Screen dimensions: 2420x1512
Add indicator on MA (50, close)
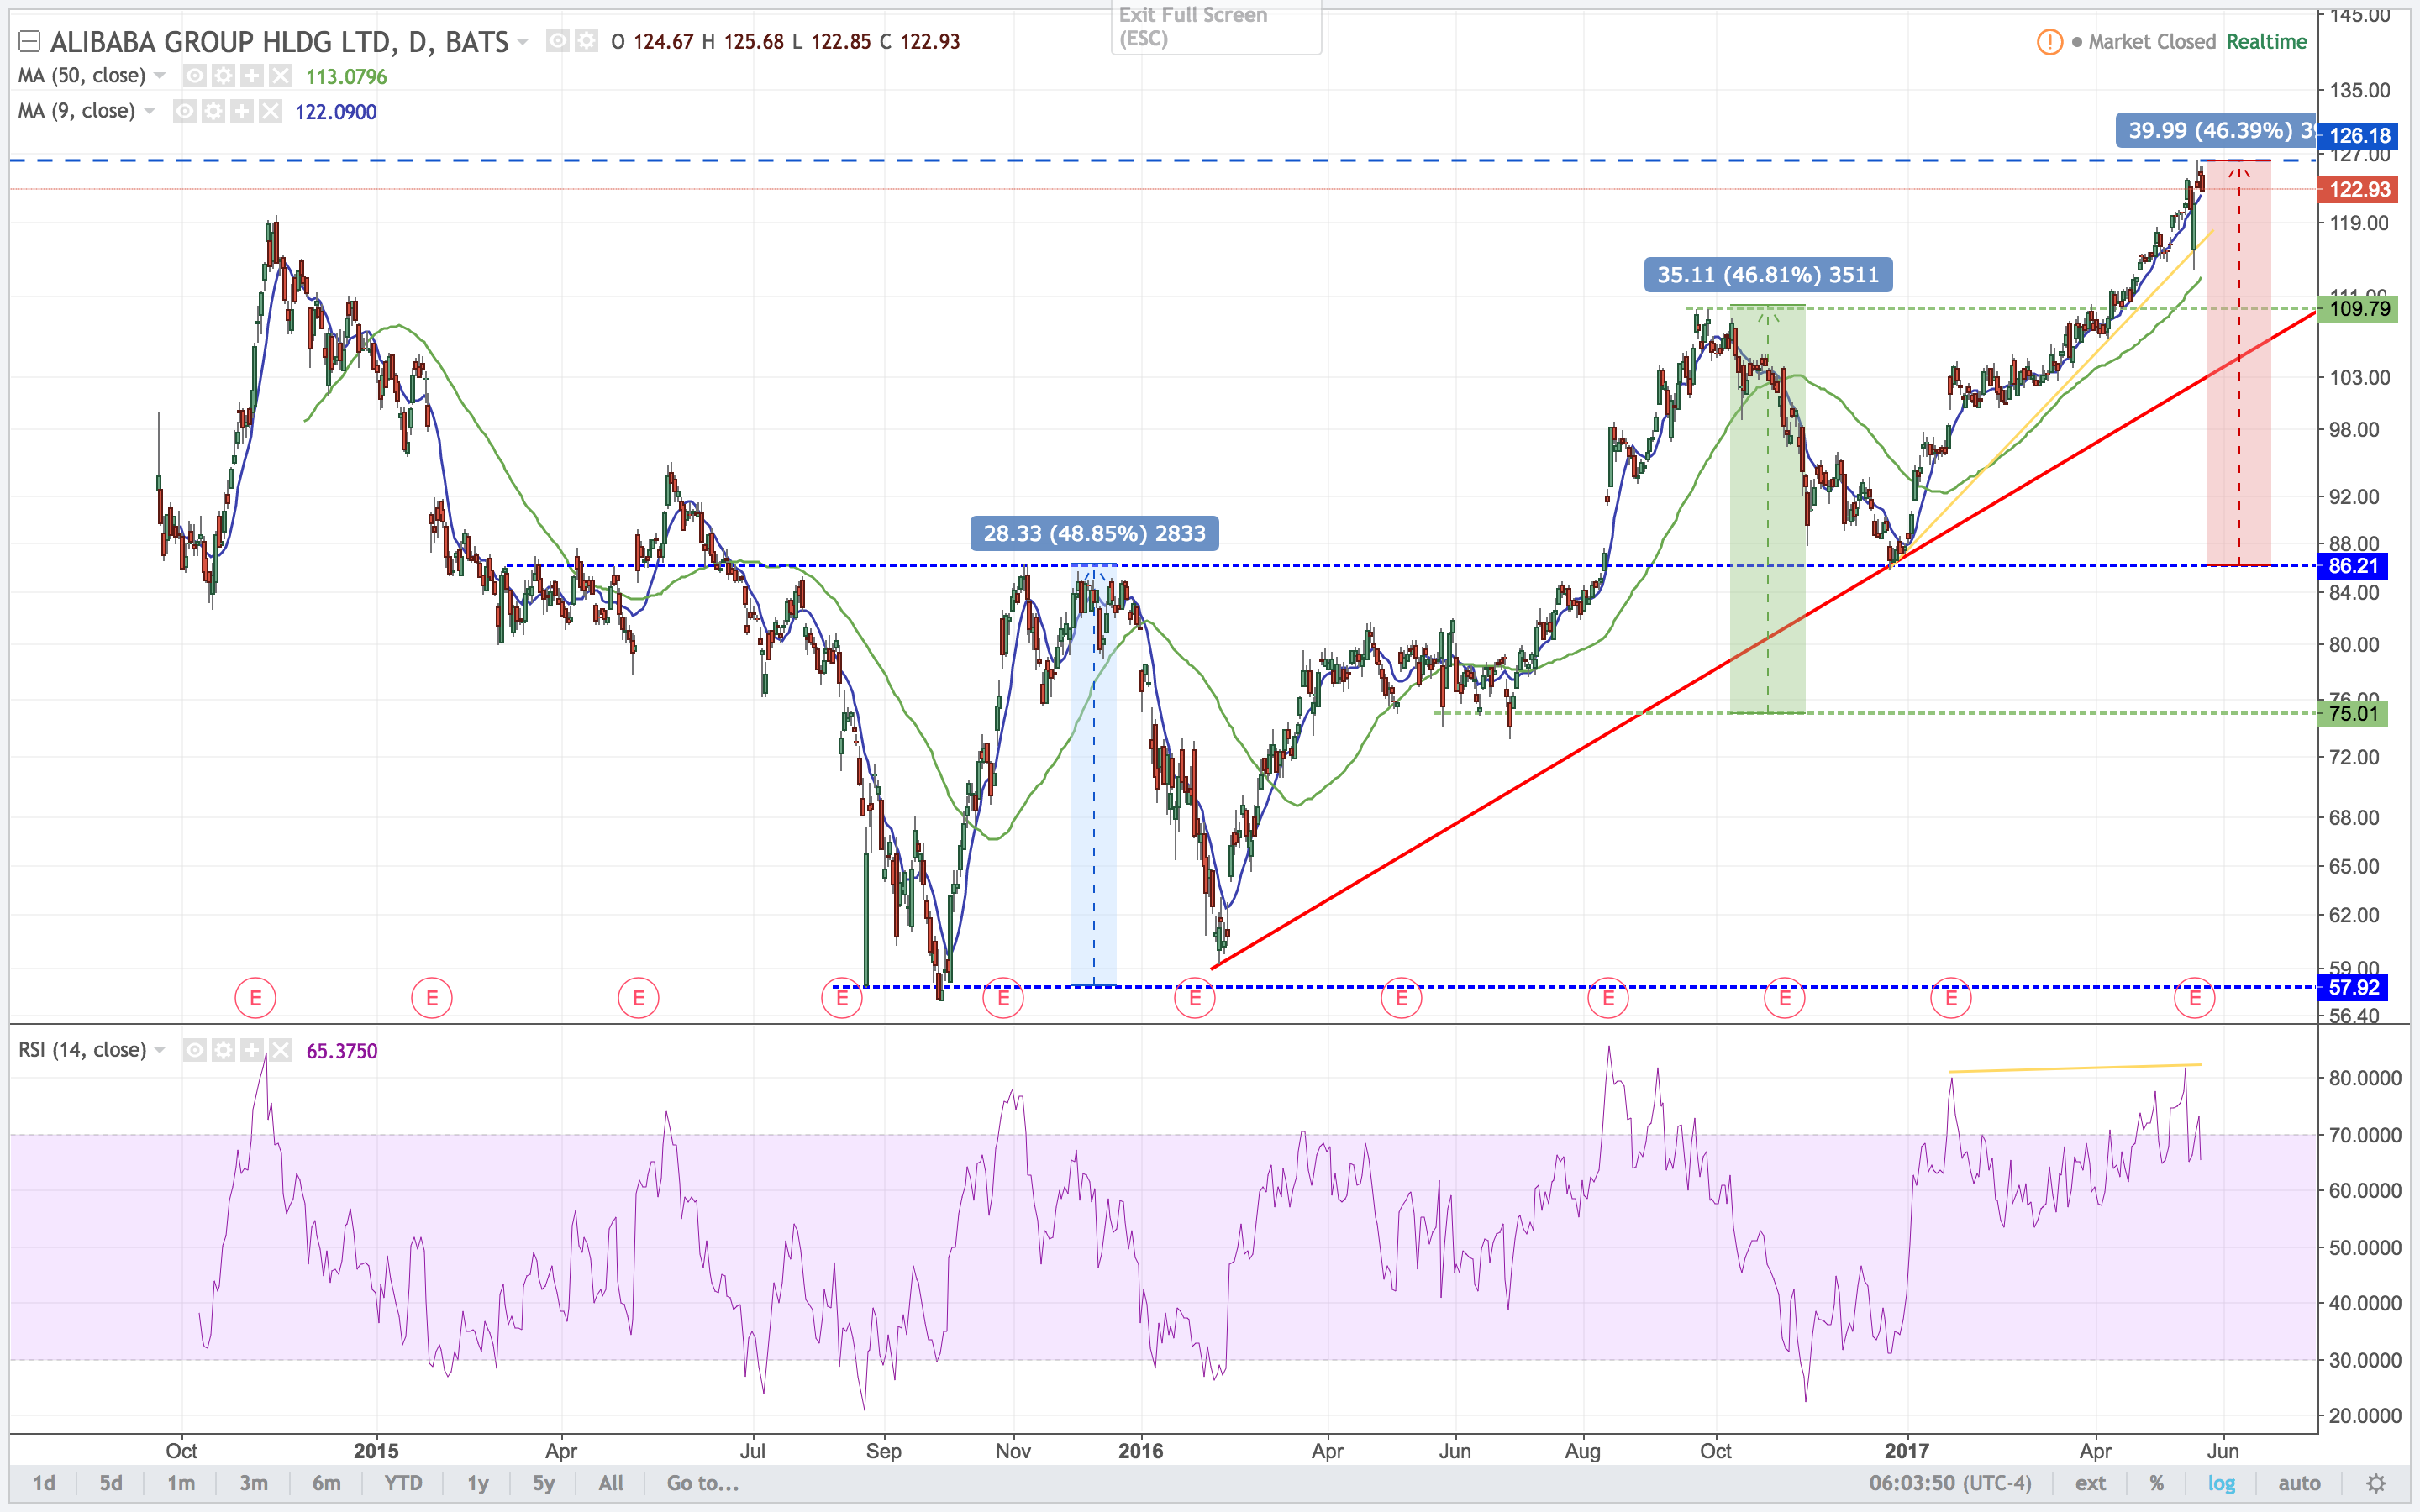pyautogui.click(x=252, y=76)
